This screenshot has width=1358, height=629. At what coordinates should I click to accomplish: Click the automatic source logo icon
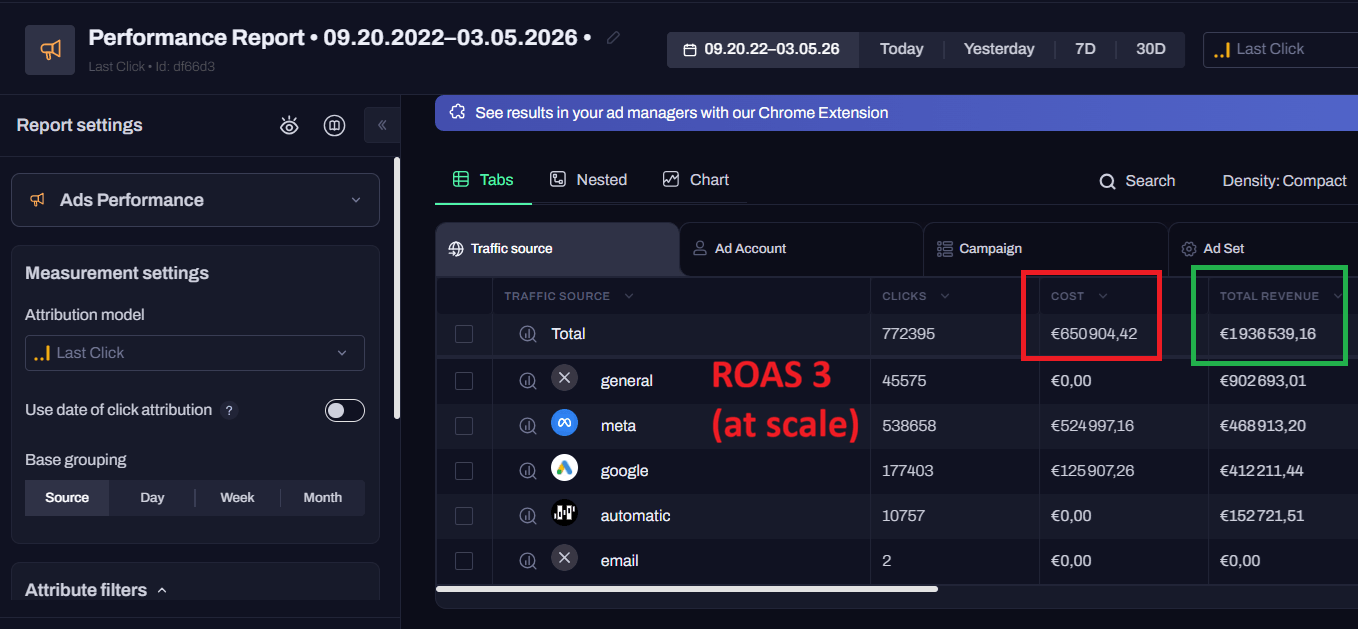(x=565, y=513)
